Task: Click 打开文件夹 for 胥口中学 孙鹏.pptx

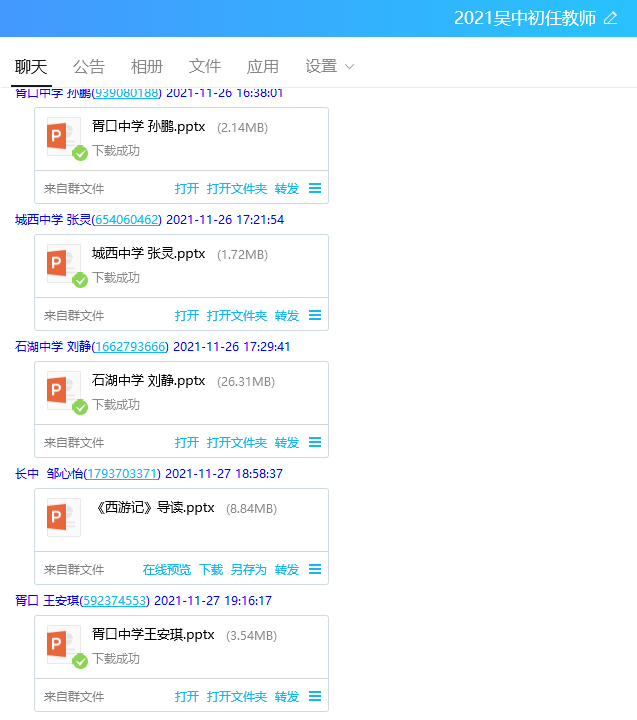Action: (x=237, y=189)
